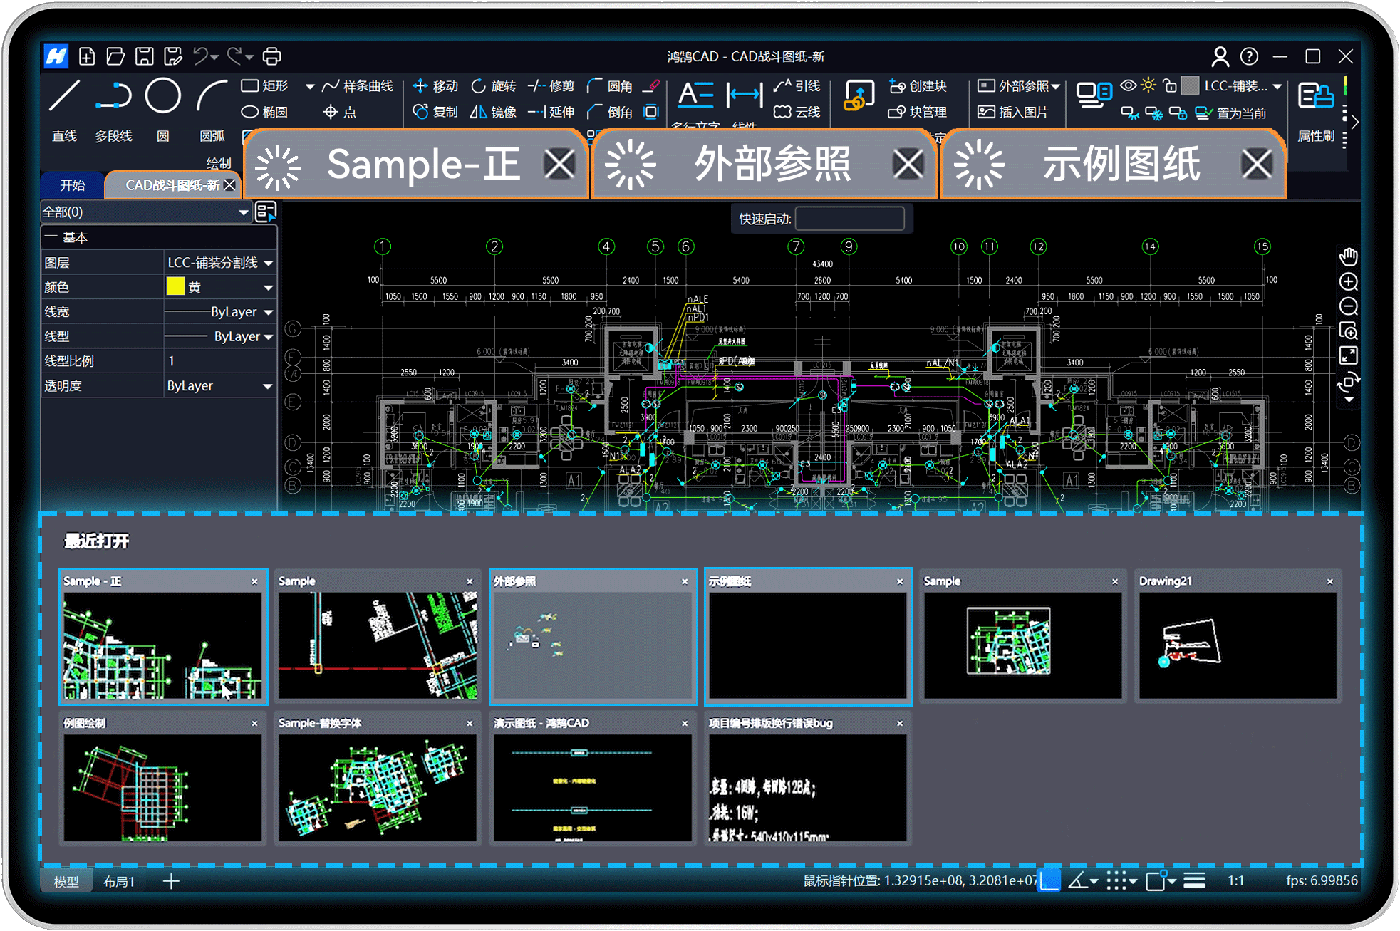Image resolution: width=1400 pixels, height=931 pixels.
Task: Toggle ortho mode in status bar
Action: 1049,880
